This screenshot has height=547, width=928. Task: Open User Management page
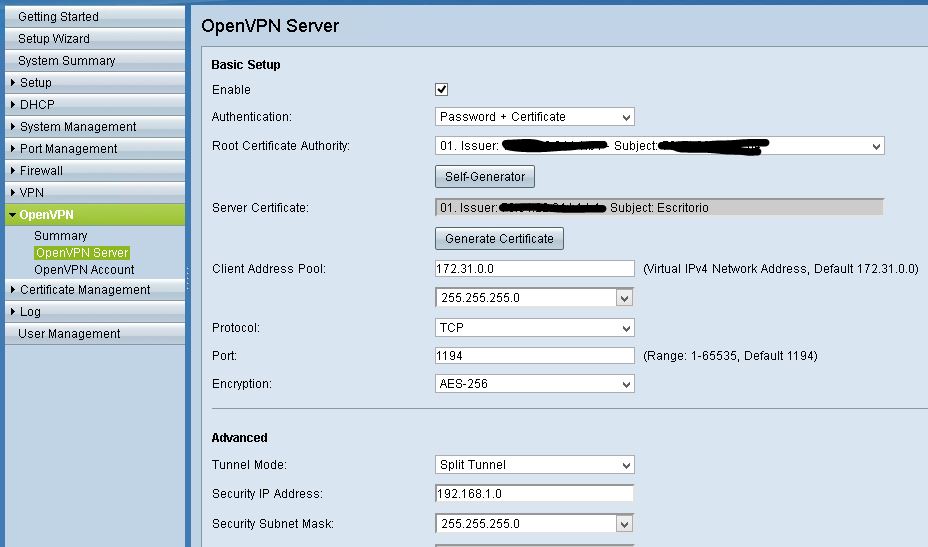click(95, 333)
